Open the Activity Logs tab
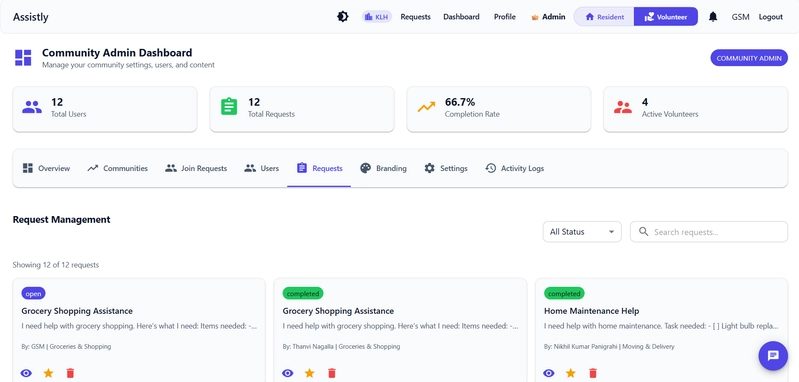The width and height of the screenshot is (799, 382). (515, 168)
